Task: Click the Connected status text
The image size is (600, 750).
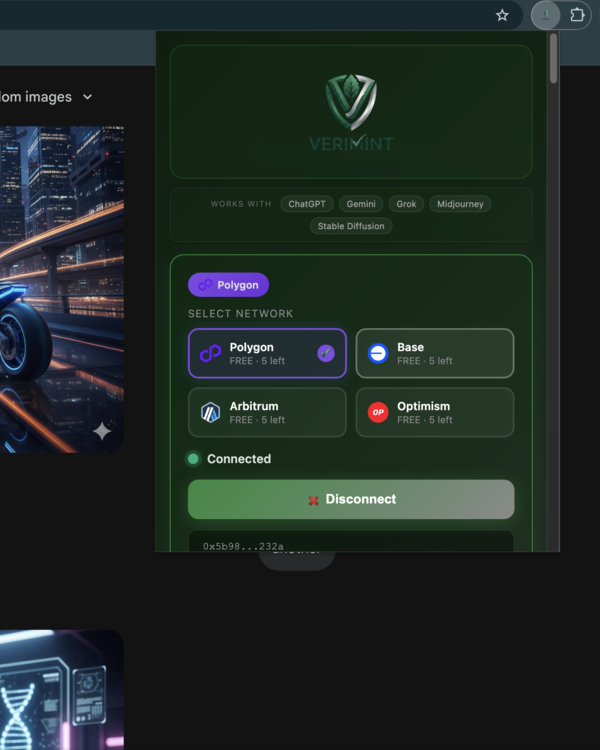Action: [239, 459]
